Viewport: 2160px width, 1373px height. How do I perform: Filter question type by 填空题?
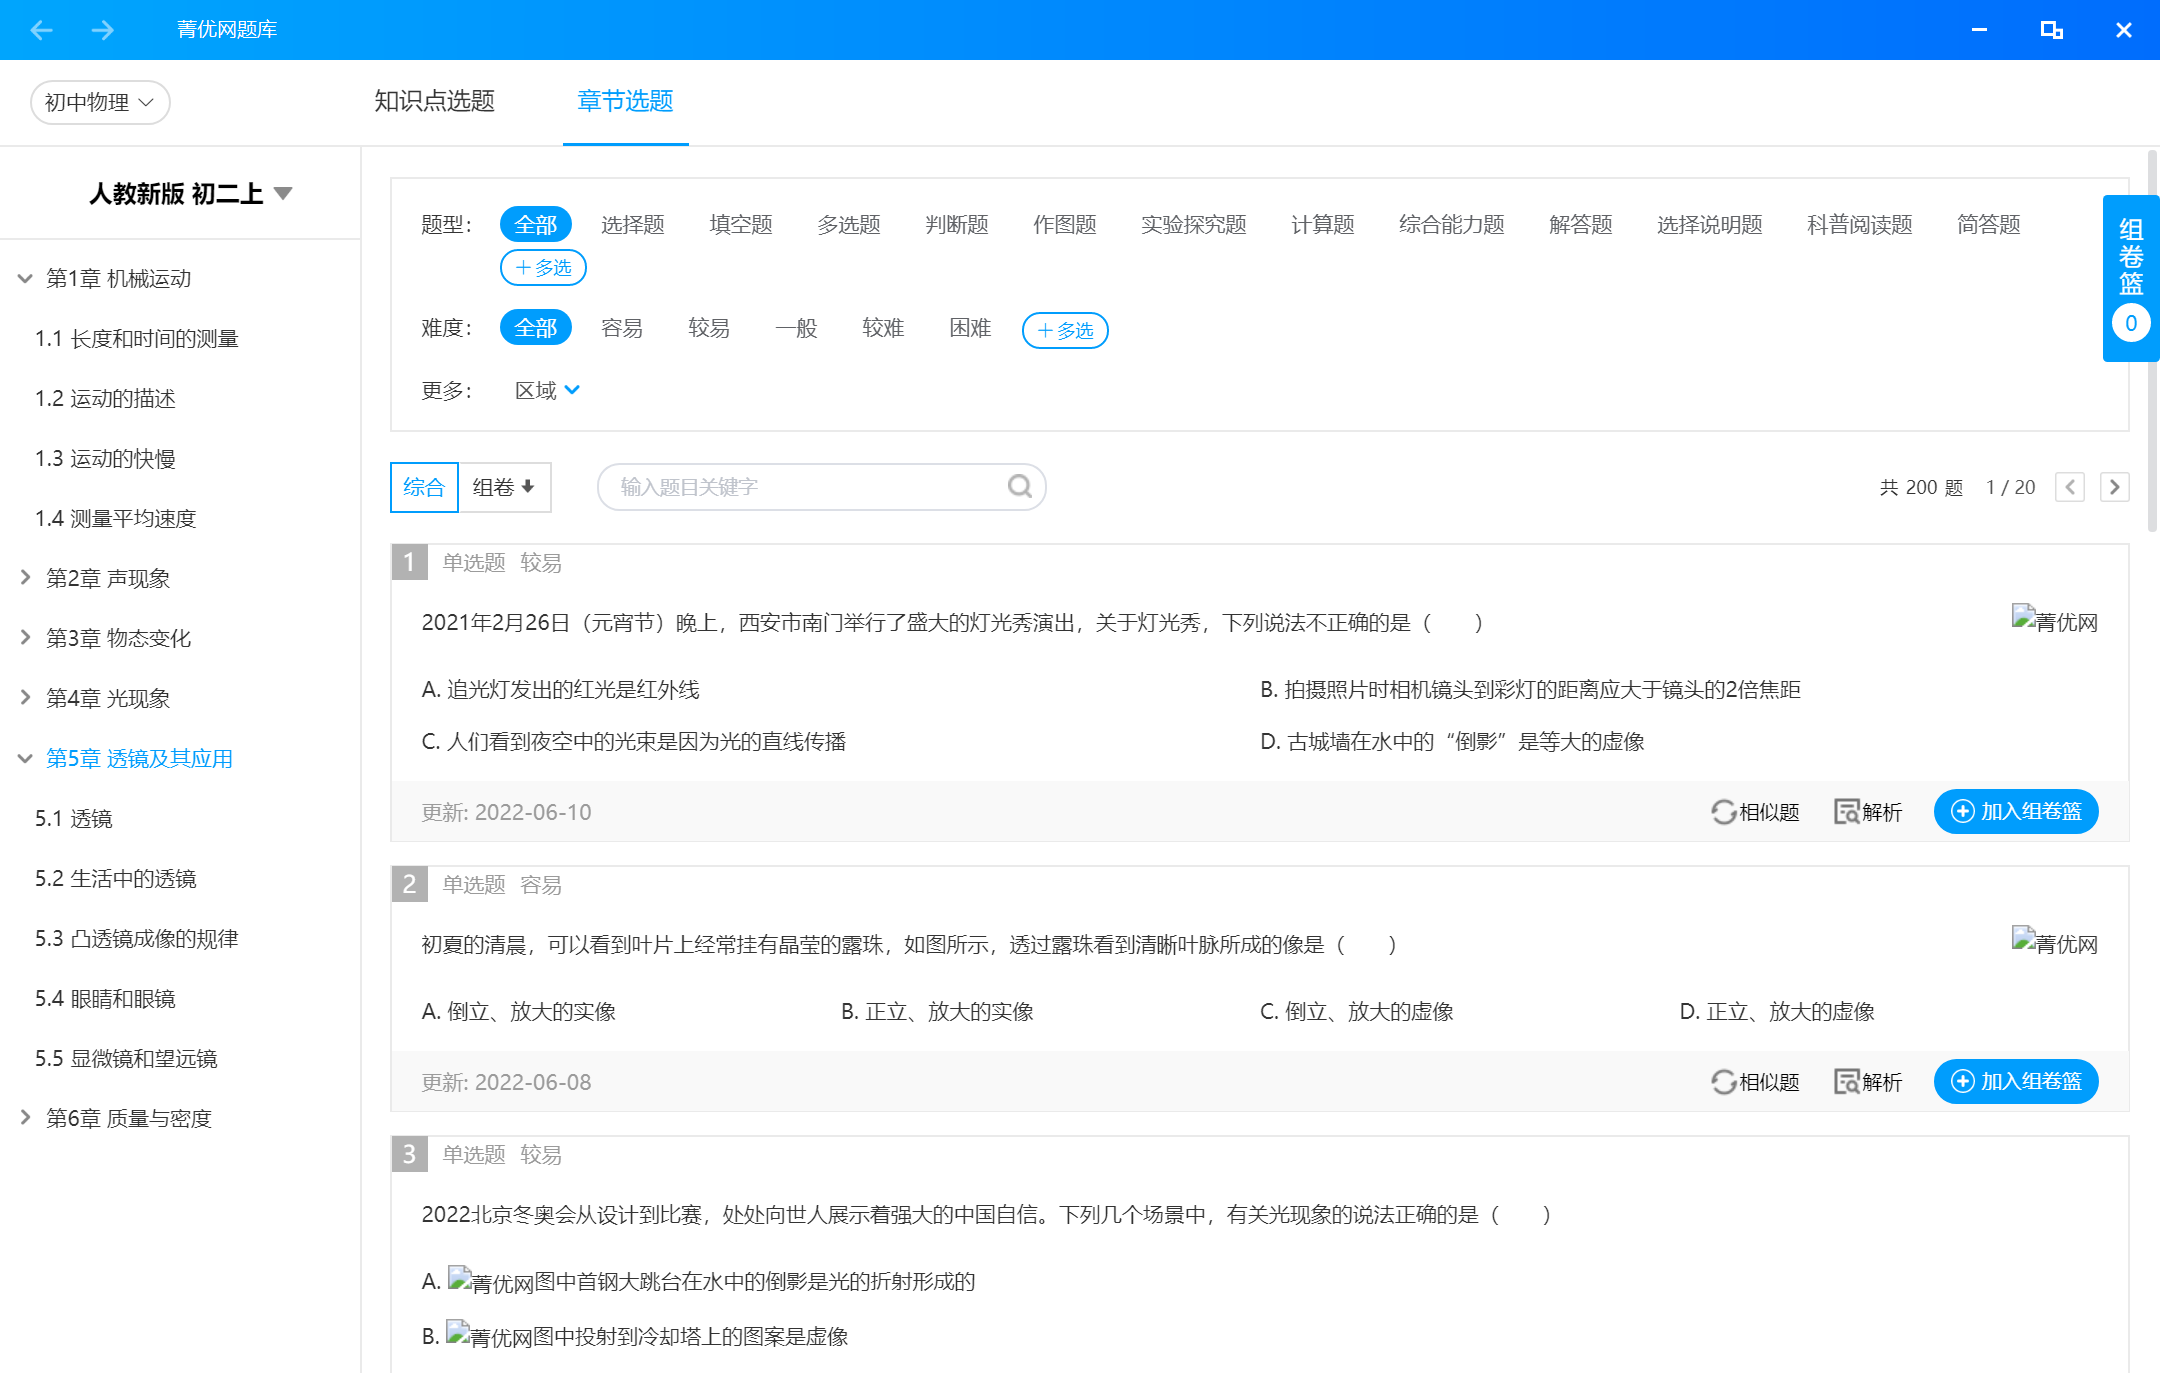pyautogui.click(x=741, y=224)
